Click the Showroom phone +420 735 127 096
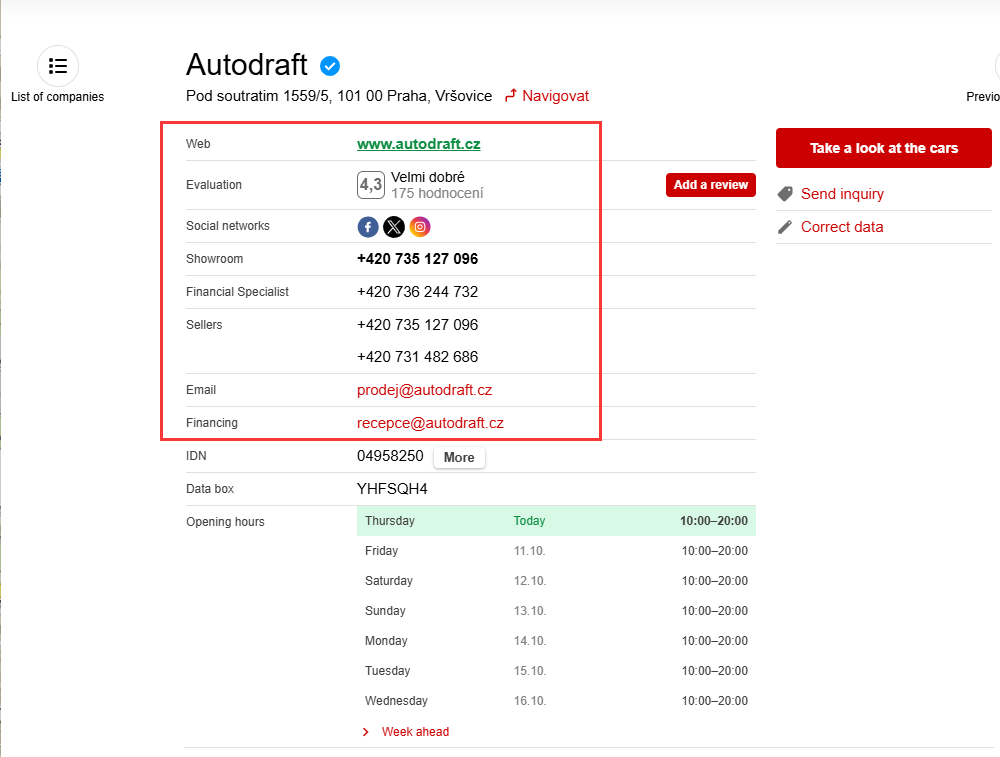 (418, 259)
